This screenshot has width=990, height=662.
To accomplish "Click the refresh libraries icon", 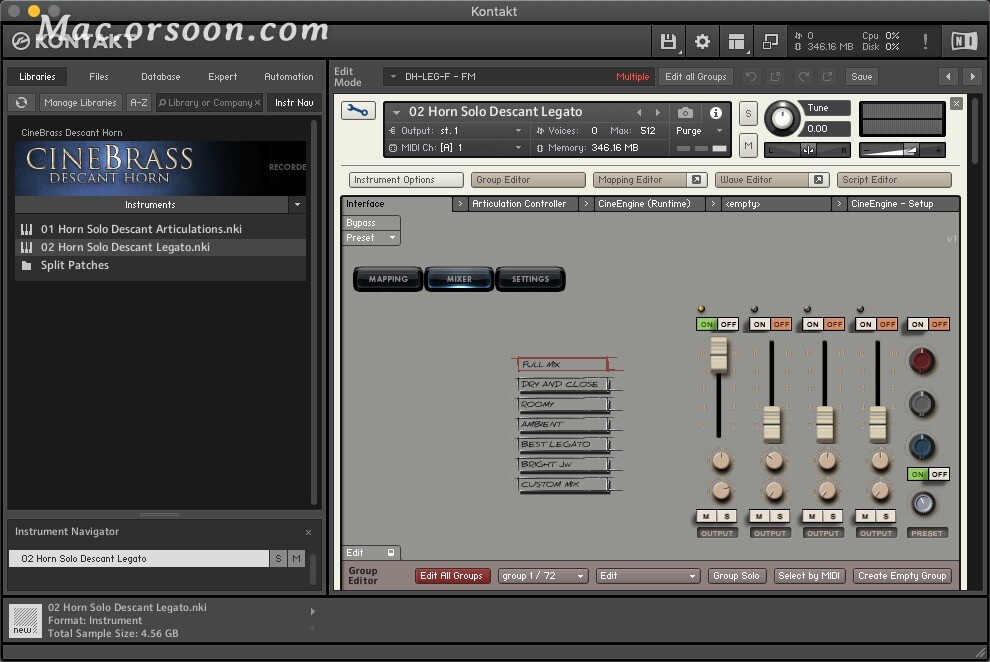I will 21,102.
